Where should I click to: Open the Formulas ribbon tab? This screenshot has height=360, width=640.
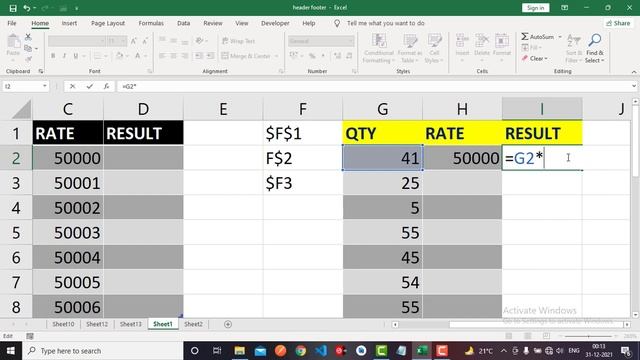[151, 23]
